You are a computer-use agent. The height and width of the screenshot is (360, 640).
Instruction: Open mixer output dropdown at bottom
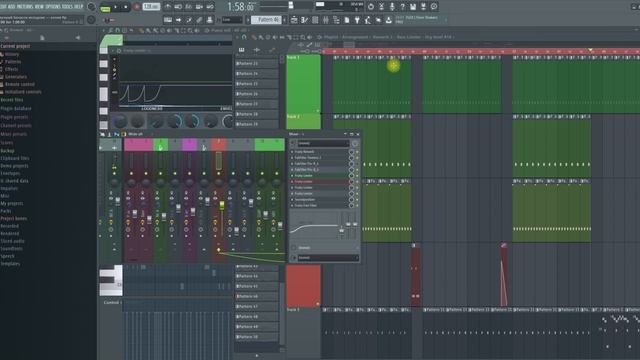328,258
